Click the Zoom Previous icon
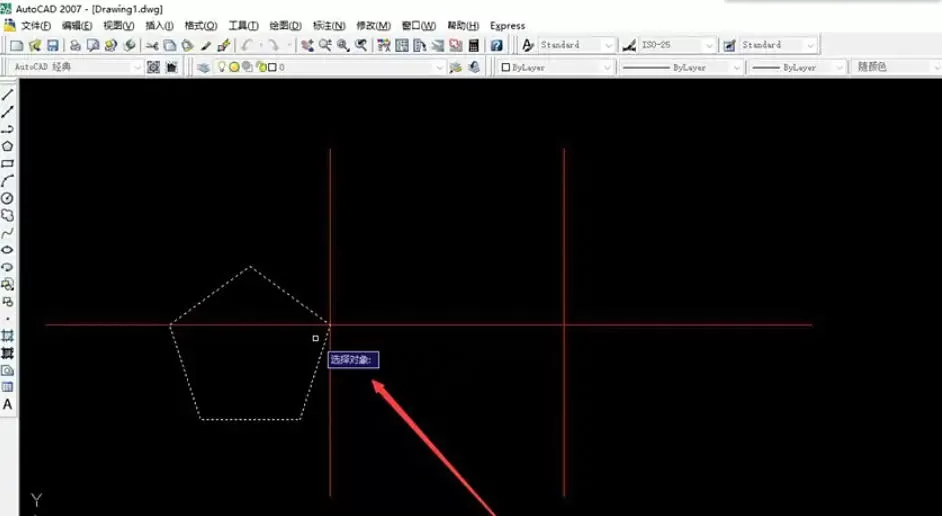This screenshot has width=942, height=516. point(361,45)
